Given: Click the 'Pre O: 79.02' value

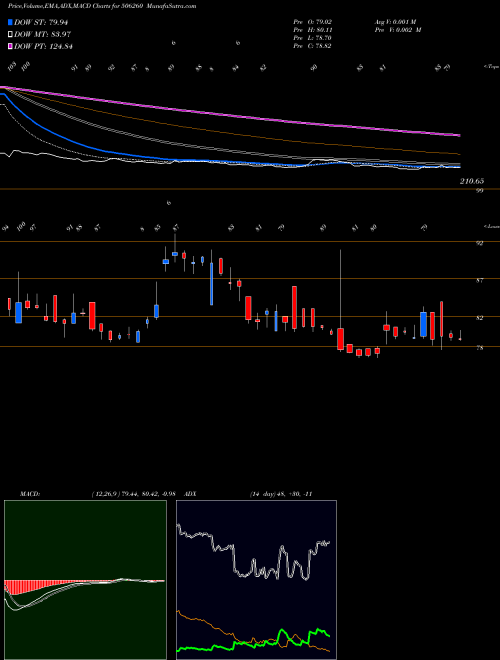Looking at the screenshot, I should (x=312, y=21).
